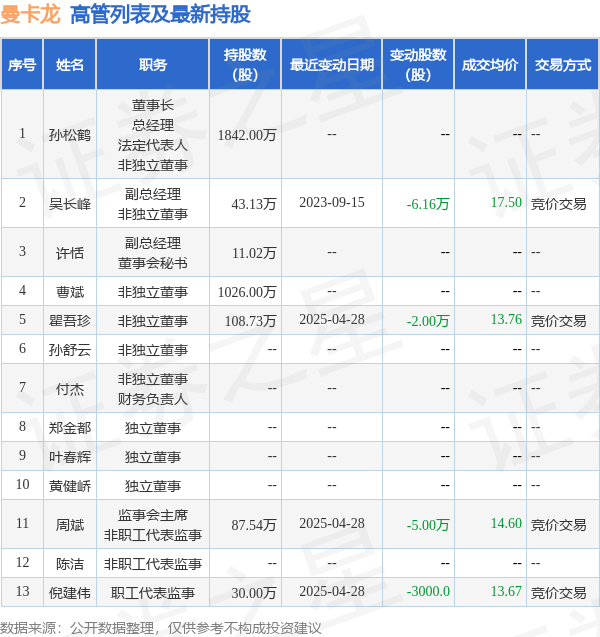Click 独立董事 in 郑金都's row
This screenshot has height=637, width=600.
pyautogui.click(x=153, y=428)
